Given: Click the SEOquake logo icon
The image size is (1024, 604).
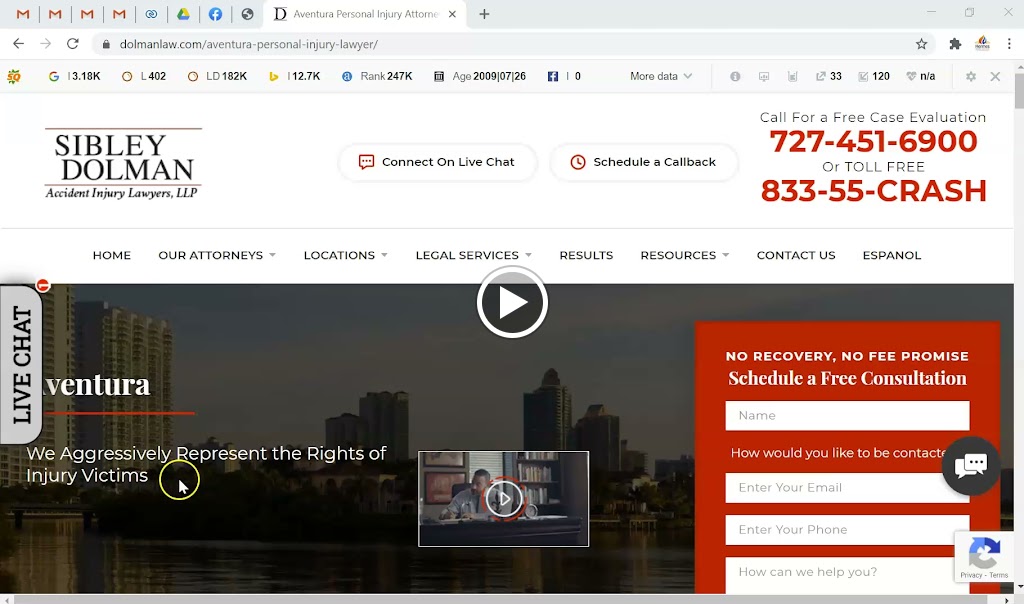Looking at the screenshot, I should [x=14, y=76].
